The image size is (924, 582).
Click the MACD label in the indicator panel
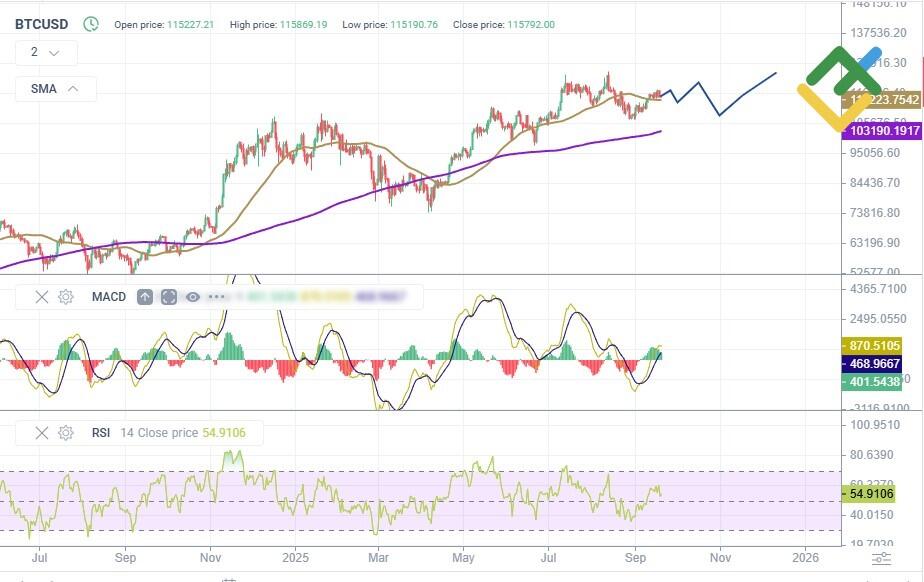point(108,296)
